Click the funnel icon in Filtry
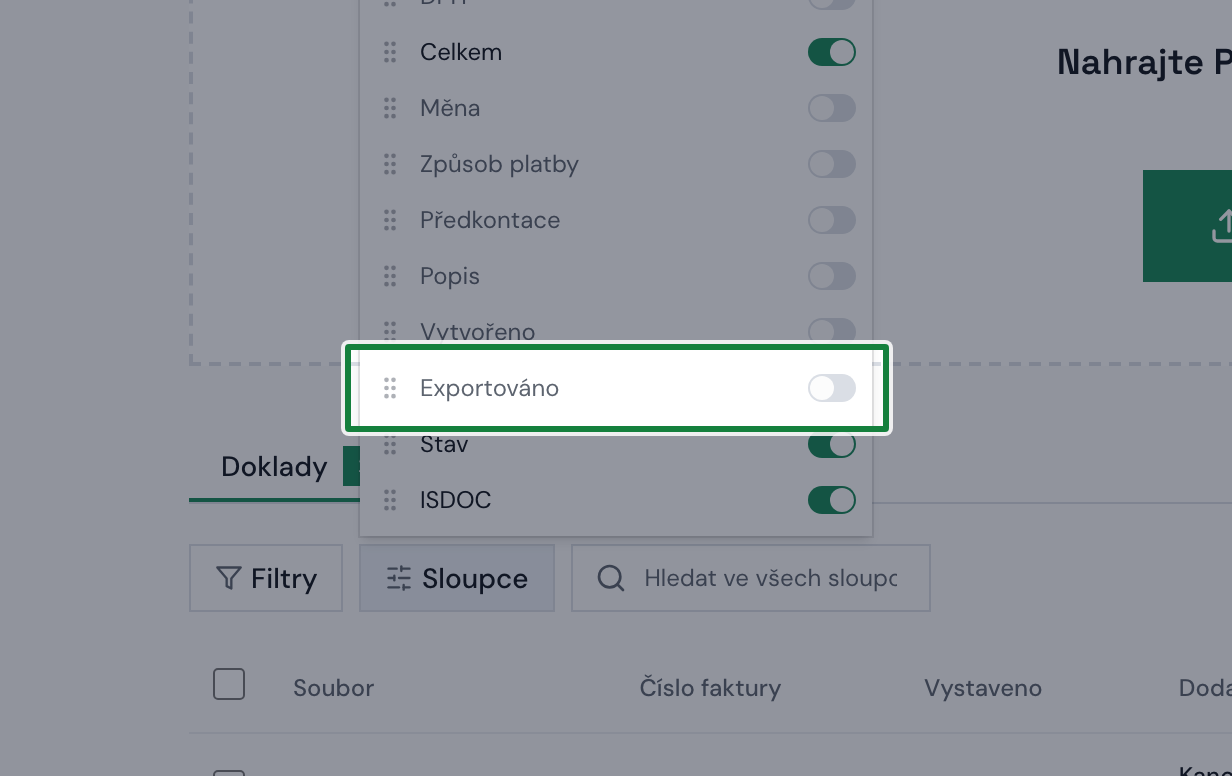This screenshot has width=1232, height=776. (229, 578)
